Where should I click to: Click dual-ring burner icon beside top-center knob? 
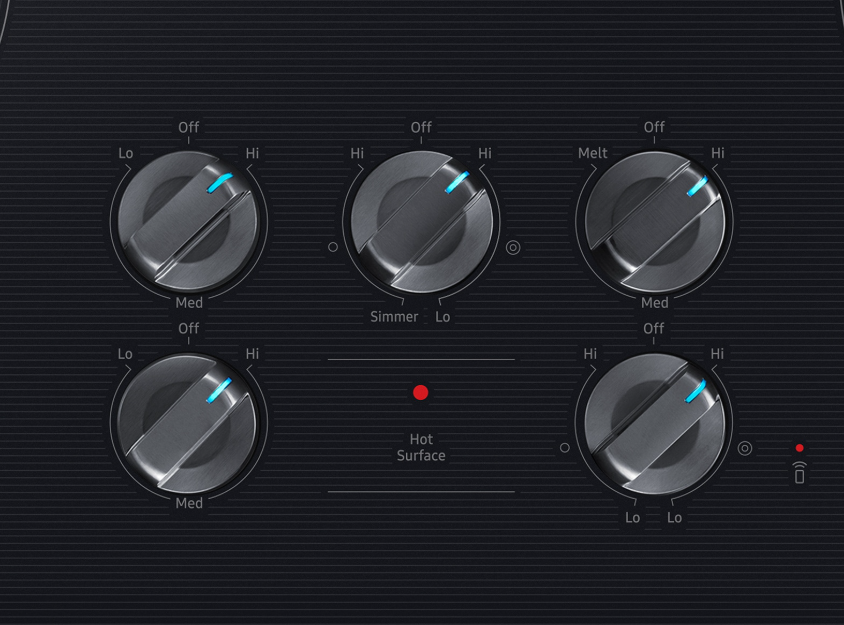tap(513, 247)
